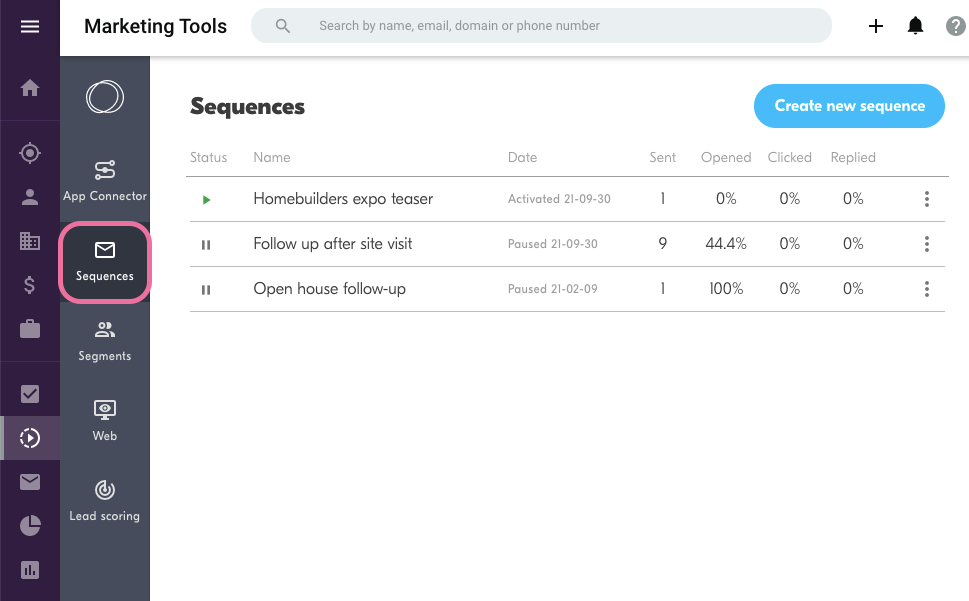Open the tasks checkmark icon
Viewport: 969px width, 601px height.
(x=30, y=394)
